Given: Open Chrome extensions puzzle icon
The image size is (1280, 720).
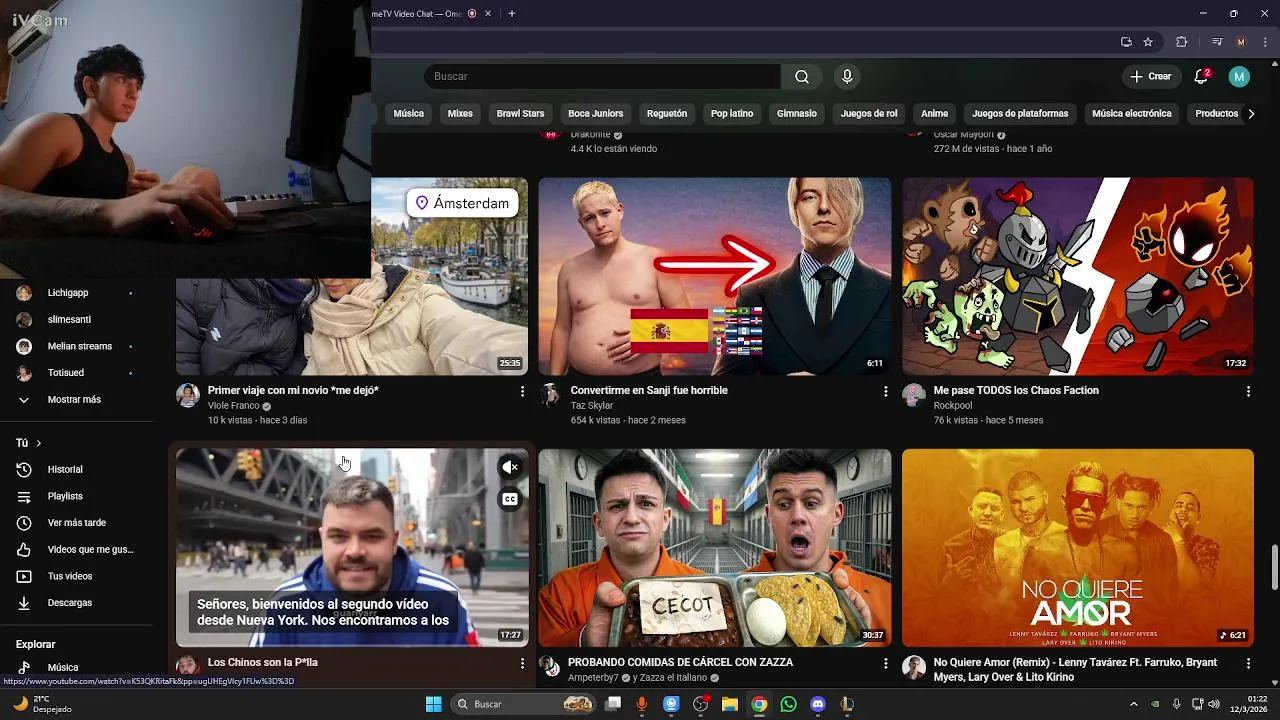Looking at the screenshot, I should (x=1181, y=42).
